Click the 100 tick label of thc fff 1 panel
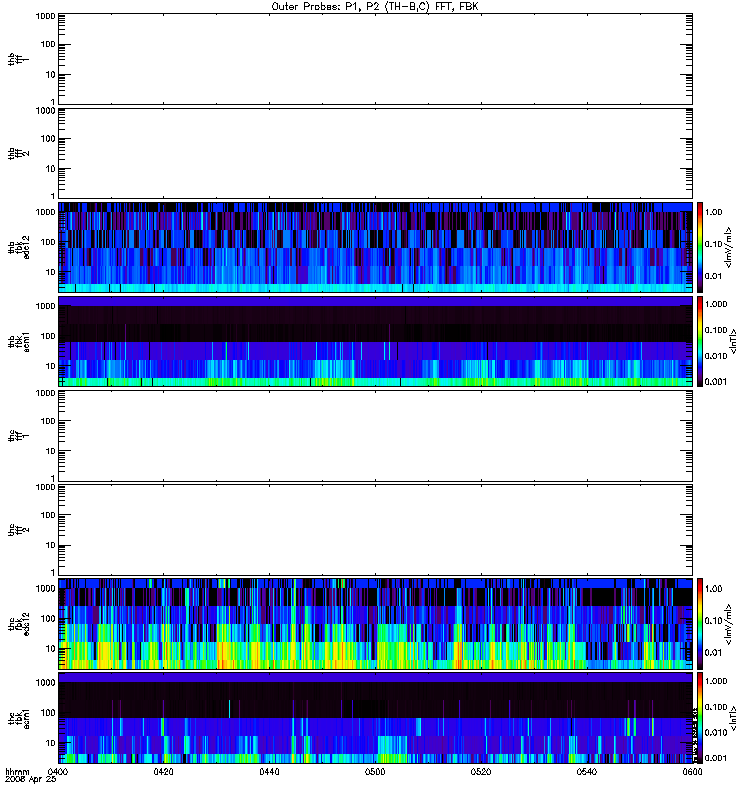 (x=48, y=421)
